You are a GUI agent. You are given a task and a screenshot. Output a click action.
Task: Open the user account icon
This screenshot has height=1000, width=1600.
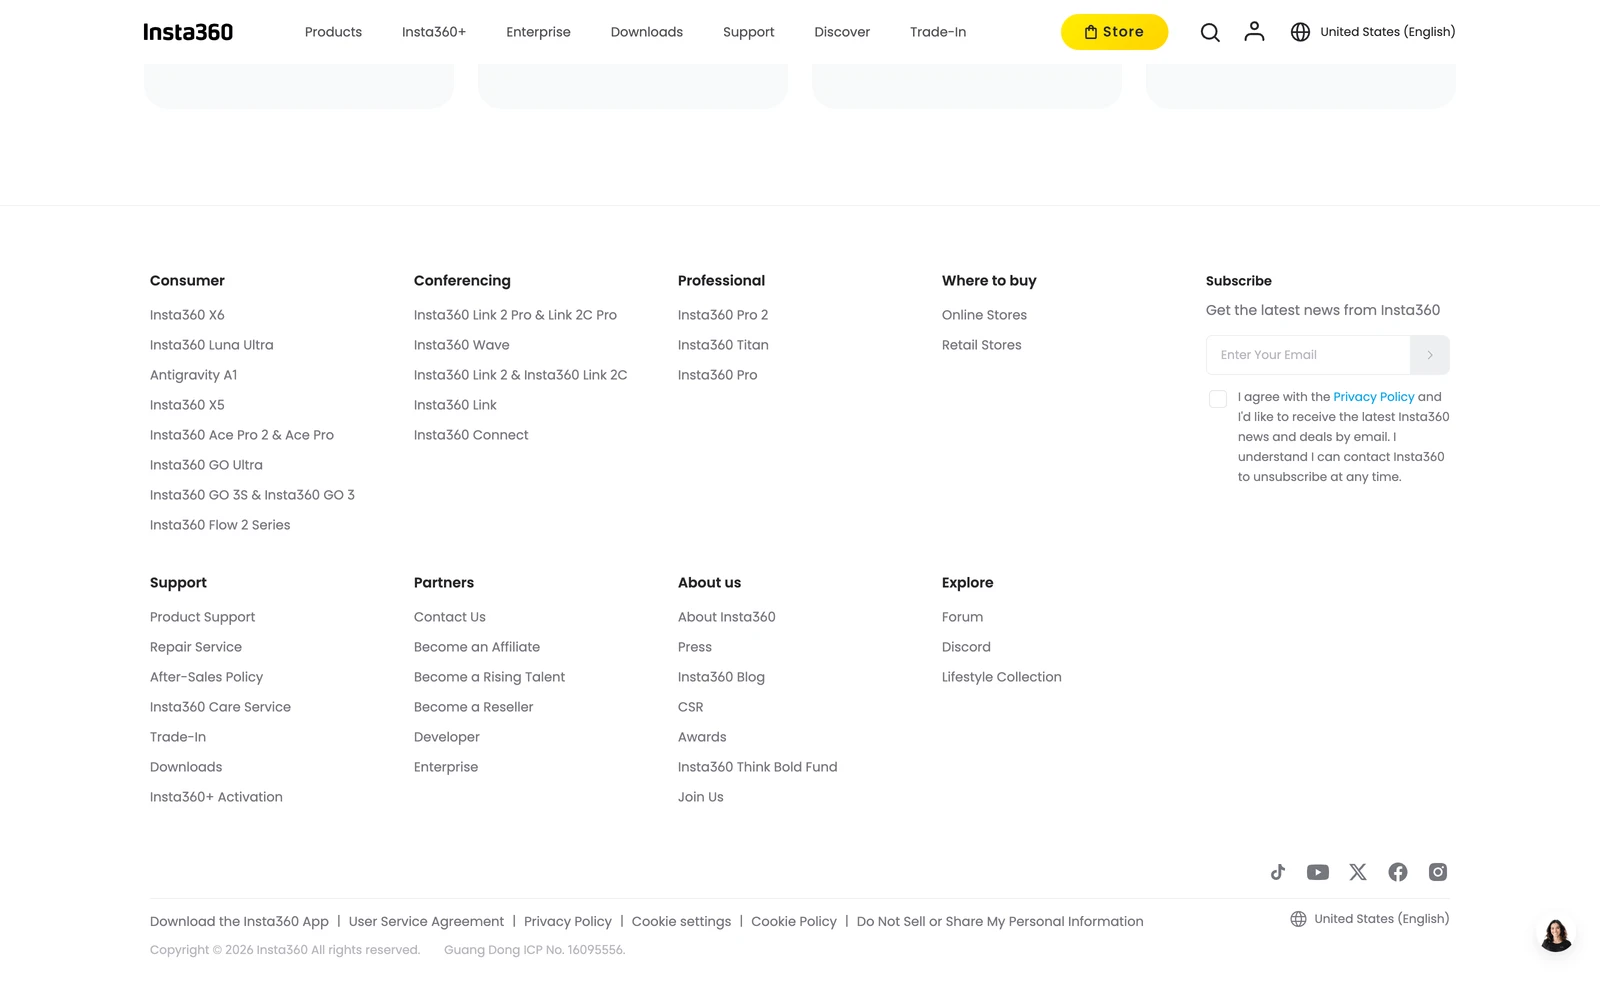pyautogui.click(x=1254, y=32)
